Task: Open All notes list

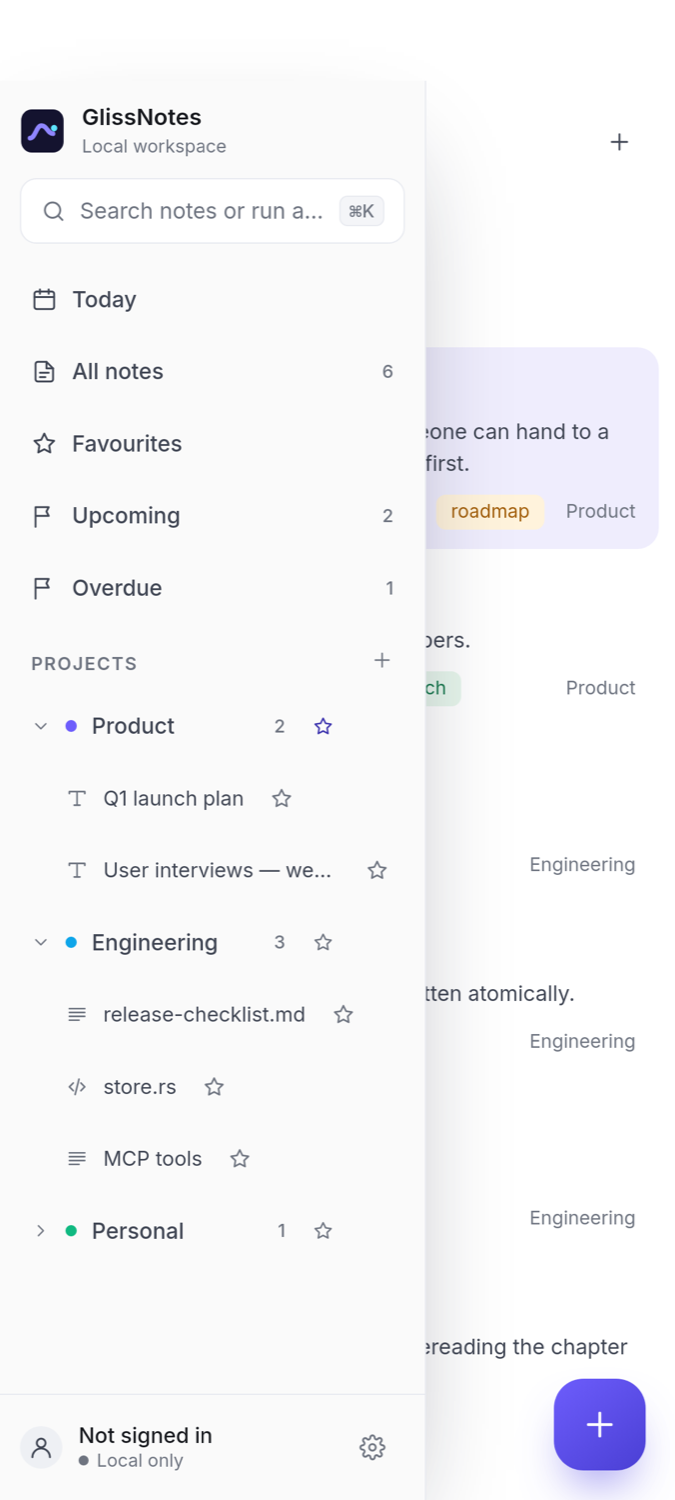Action: click(212, 372)
